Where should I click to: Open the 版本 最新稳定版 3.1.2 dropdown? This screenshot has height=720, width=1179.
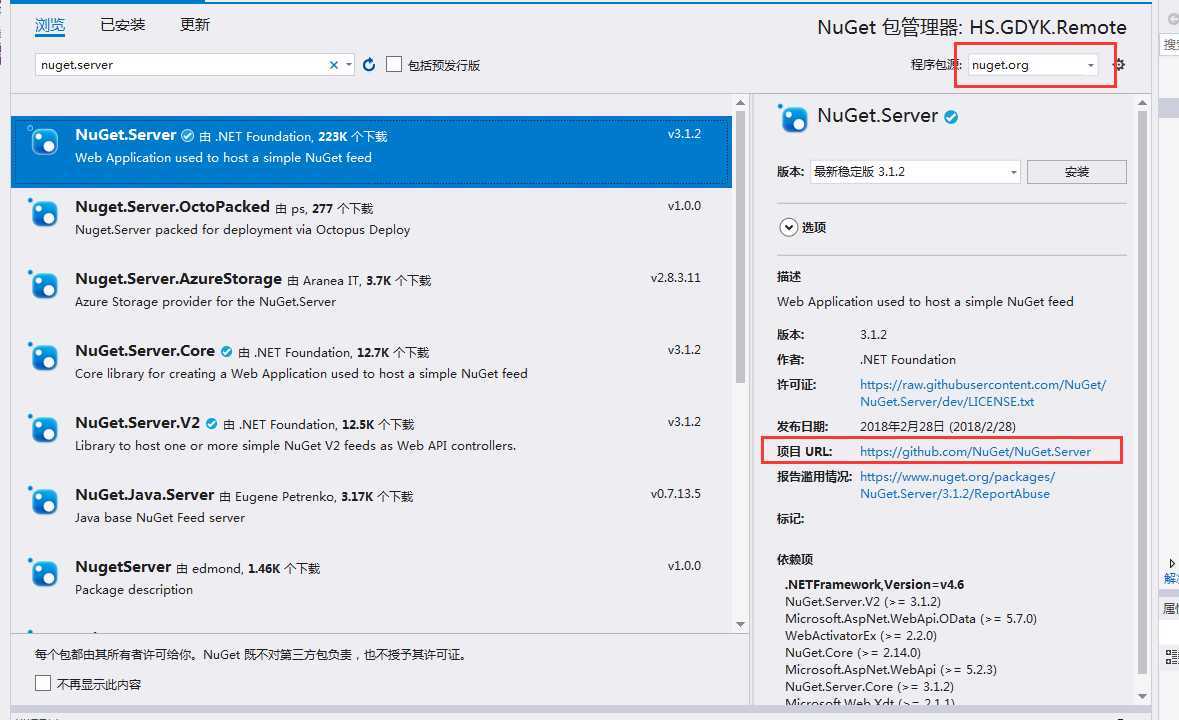coord(915,171)
